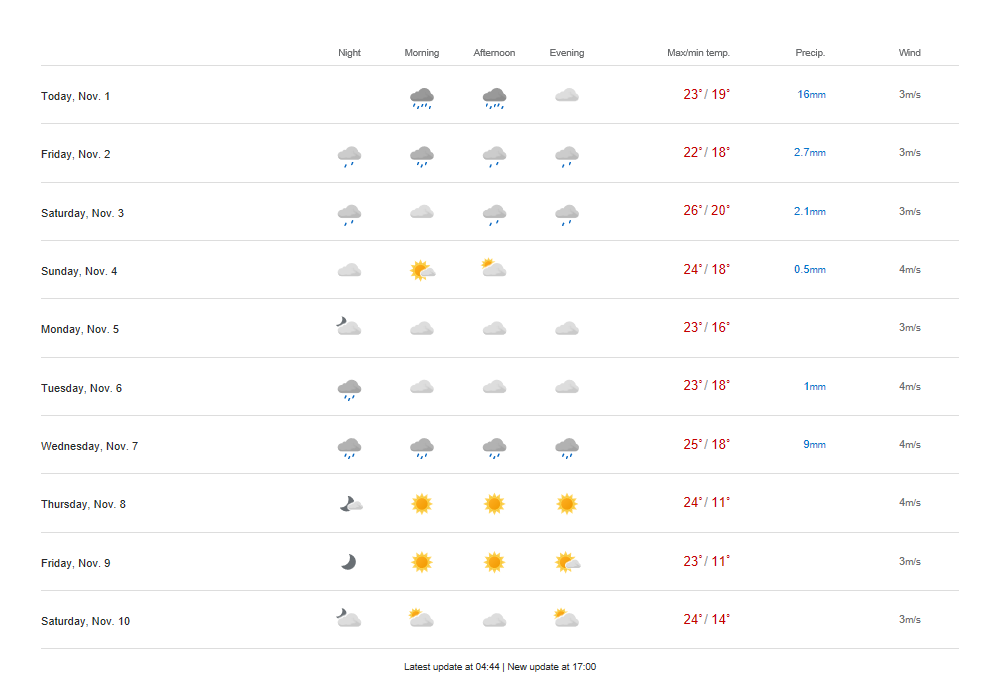981x685 pixels.
Task: Click Friday Nov. 9 night crescent moon icon
Action: tap(348, 562)
